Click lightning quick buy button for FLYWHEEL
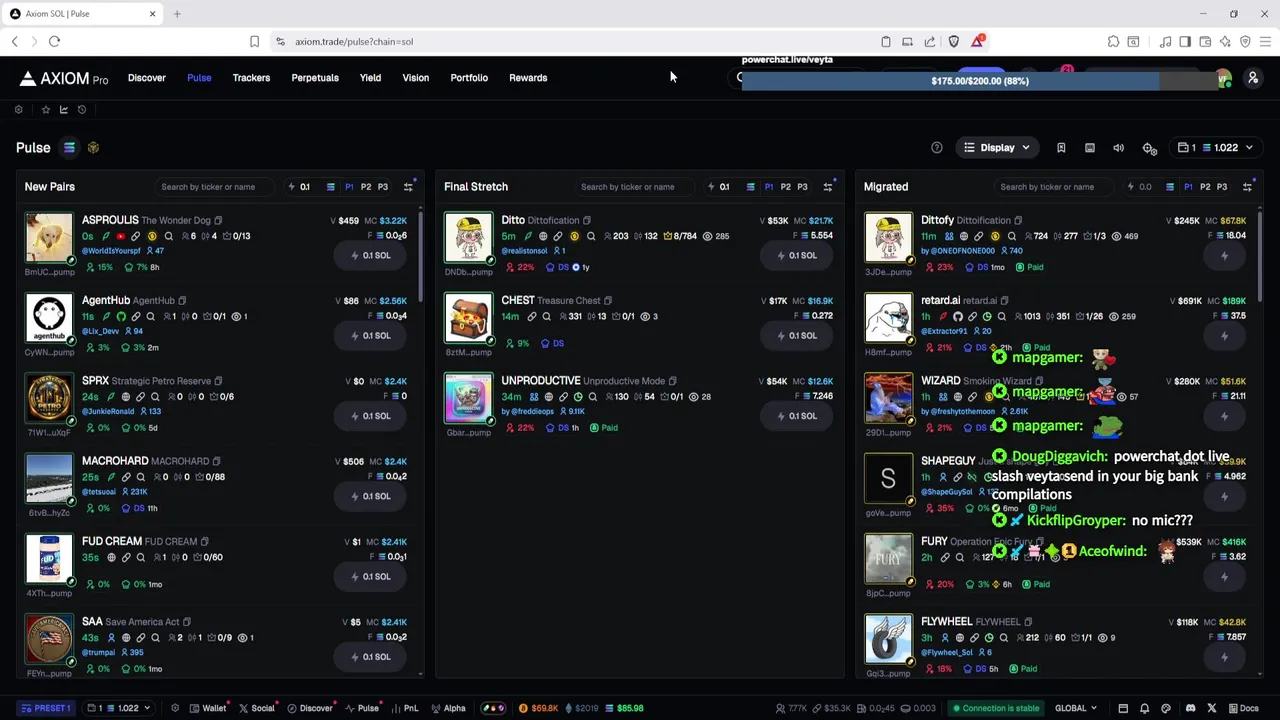The height and width of the screenshot is (720, 1280). coord(1224,657)
